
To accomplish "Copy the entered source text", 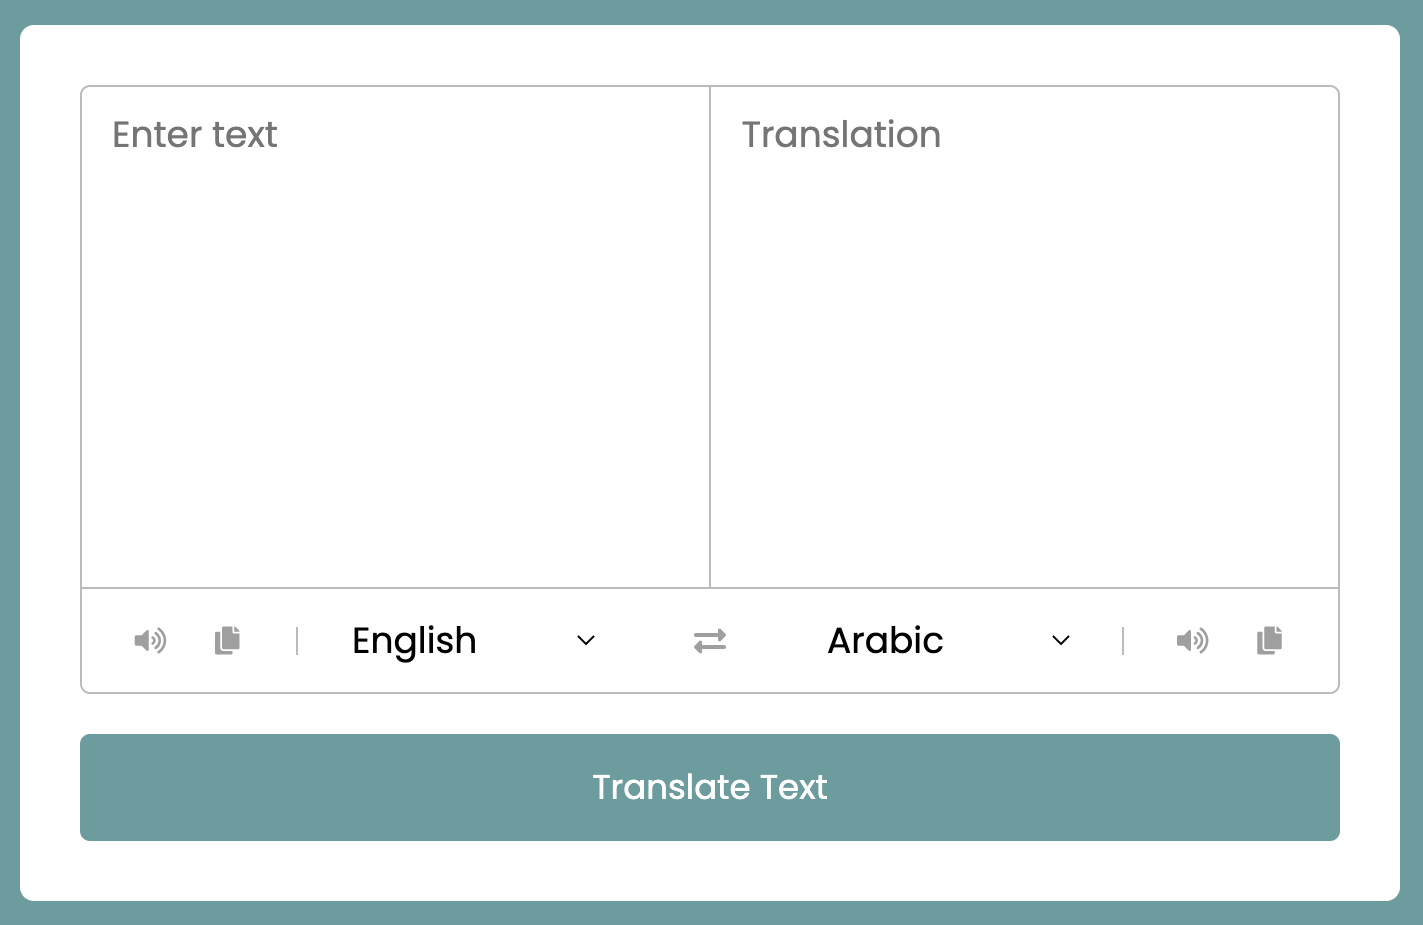I will pyautogui.click(x=227, y=641).
